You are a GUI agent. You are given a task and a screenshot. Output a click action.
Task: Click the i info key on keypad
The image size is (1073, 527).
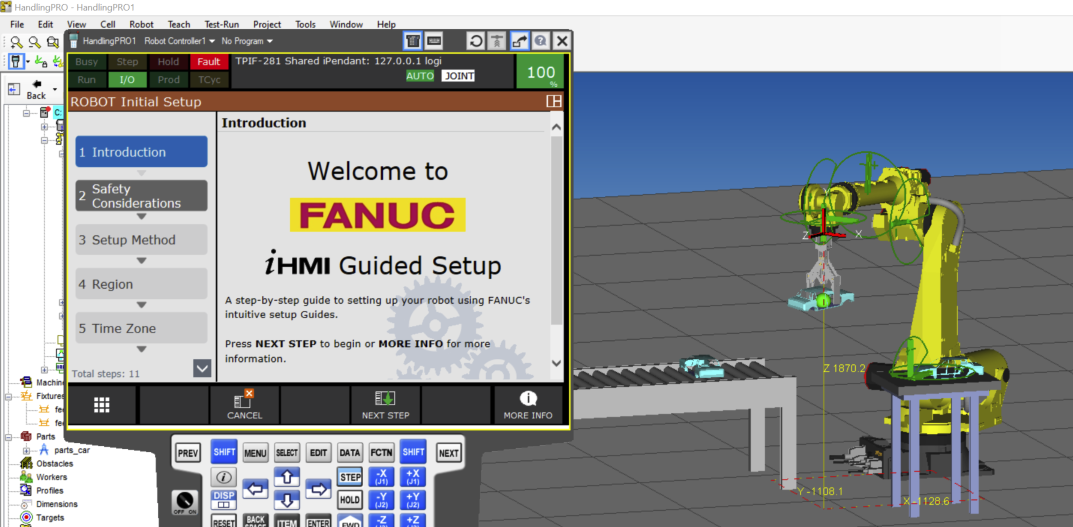[x=224, y=477]
